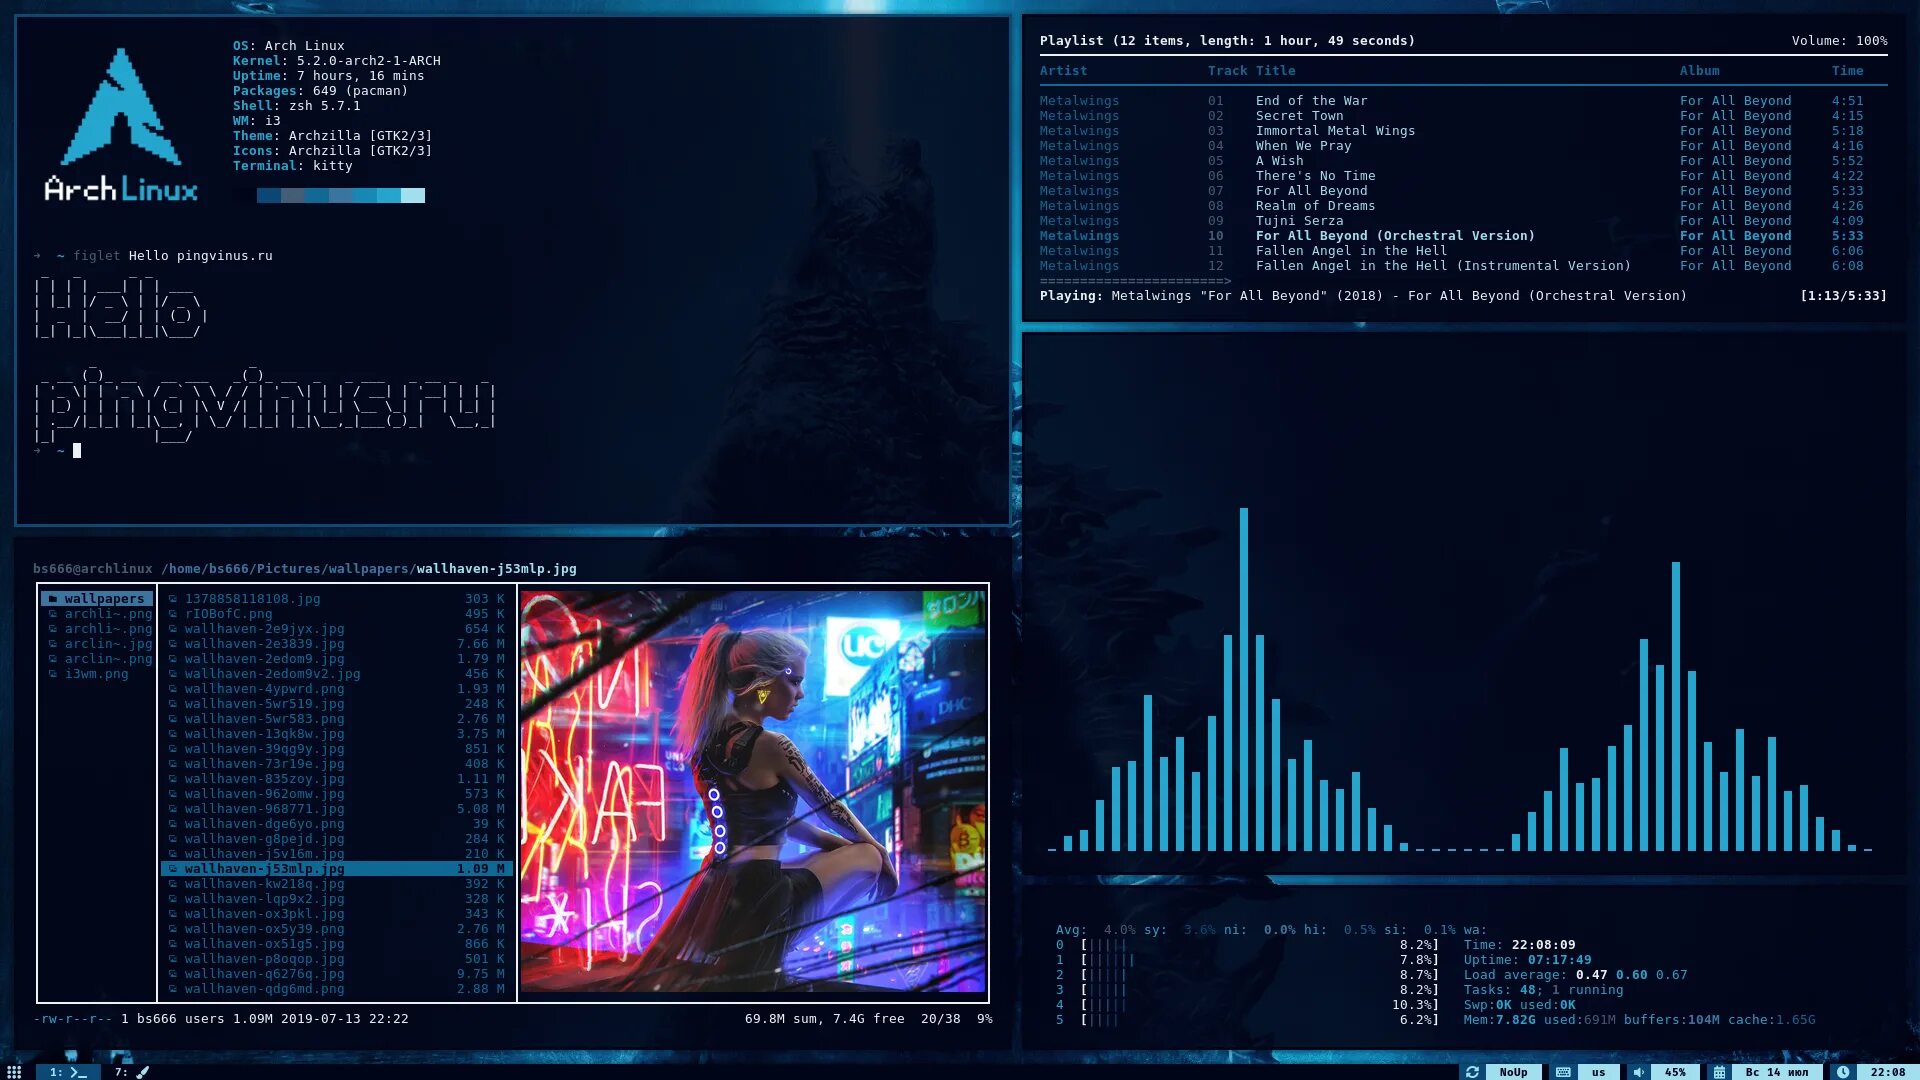Click the clock icon in bar
Viewport: 1920px width, 1080px height.
click(x=1843, y=1071)
